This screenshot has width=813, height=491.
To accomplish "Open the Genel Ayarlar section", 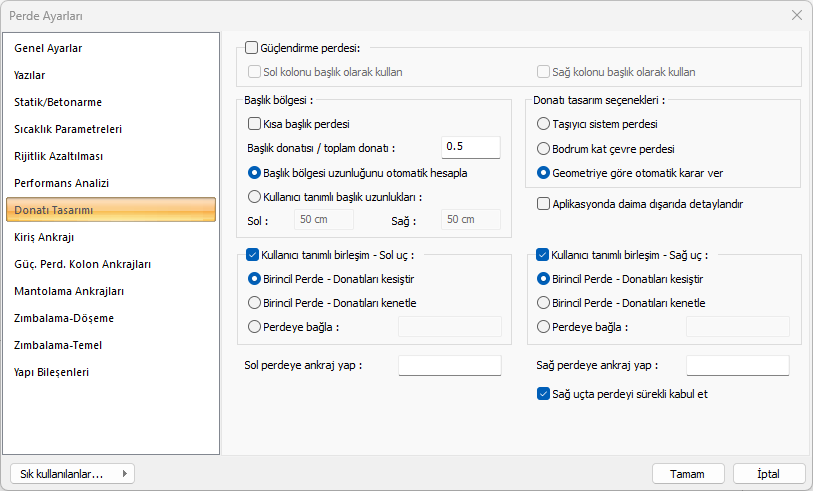I will pos(48,48).
